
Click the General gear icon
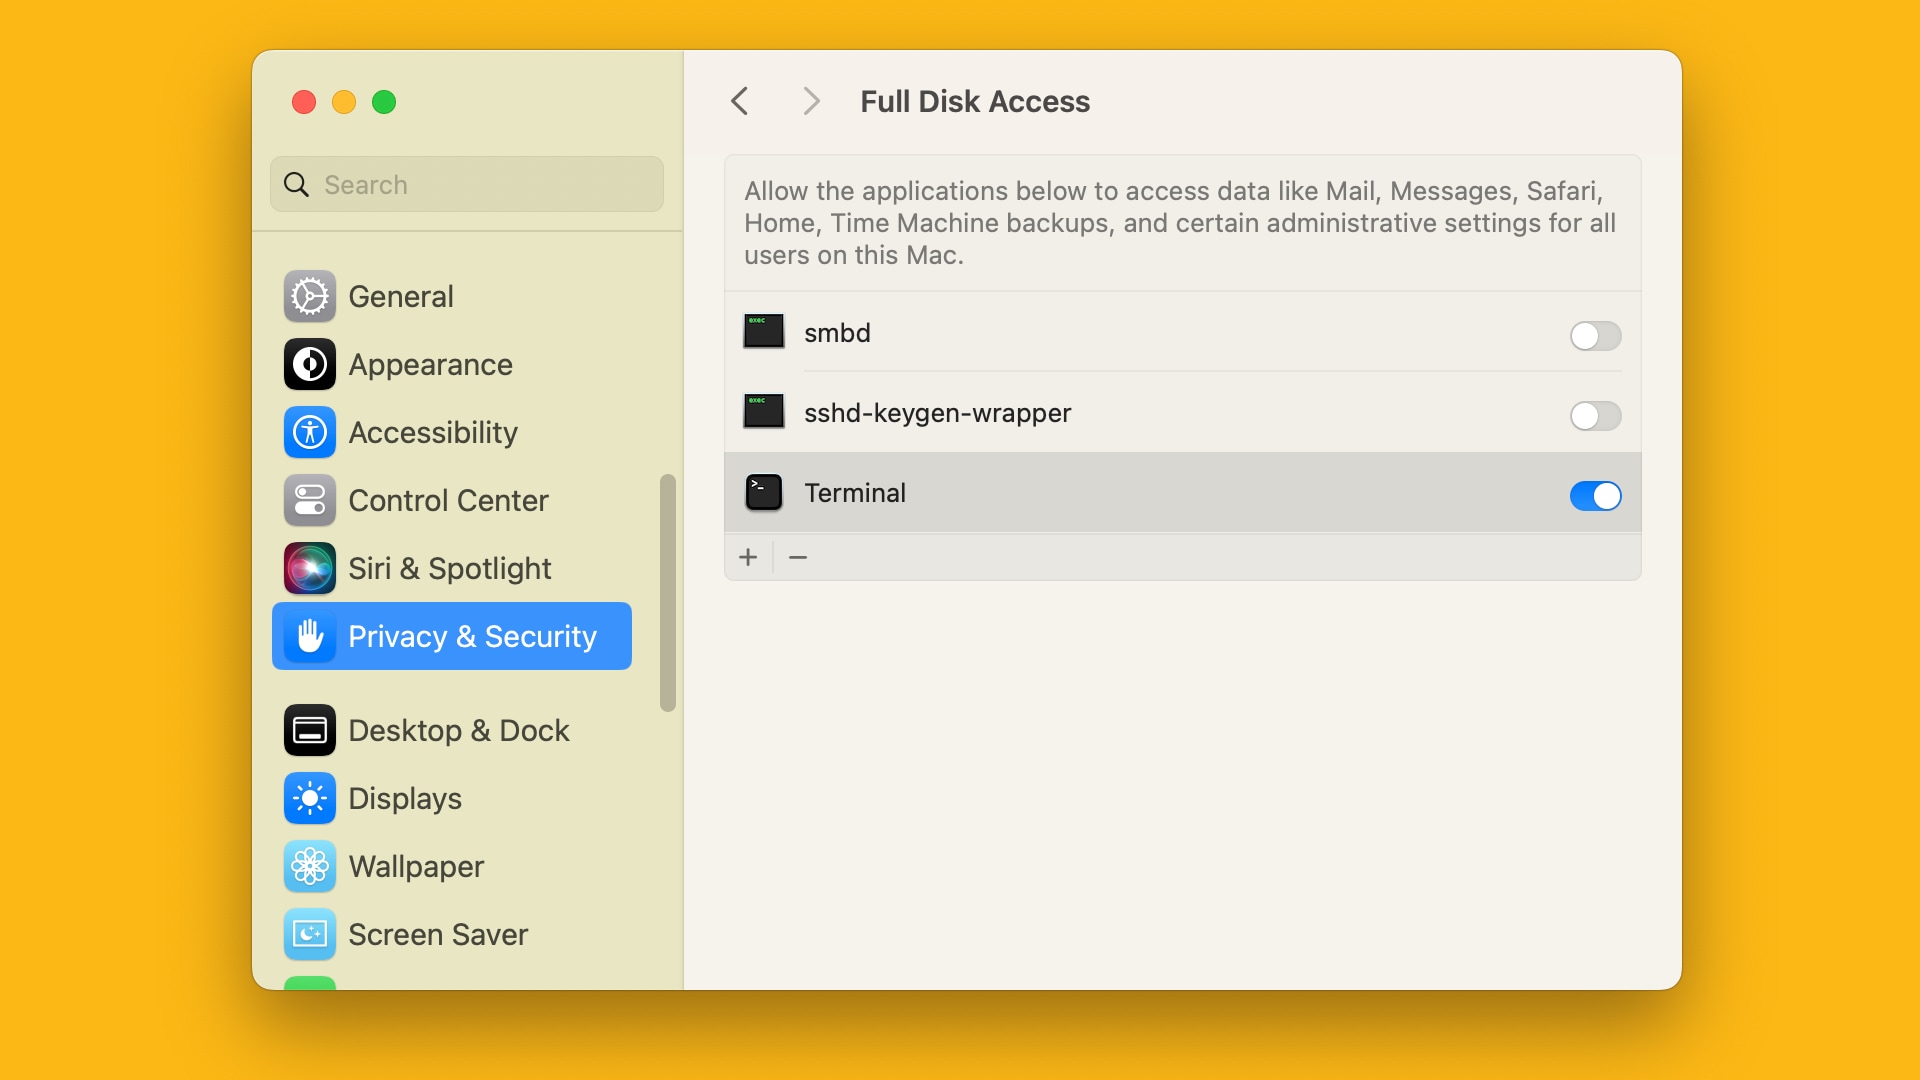pos(310,296)
